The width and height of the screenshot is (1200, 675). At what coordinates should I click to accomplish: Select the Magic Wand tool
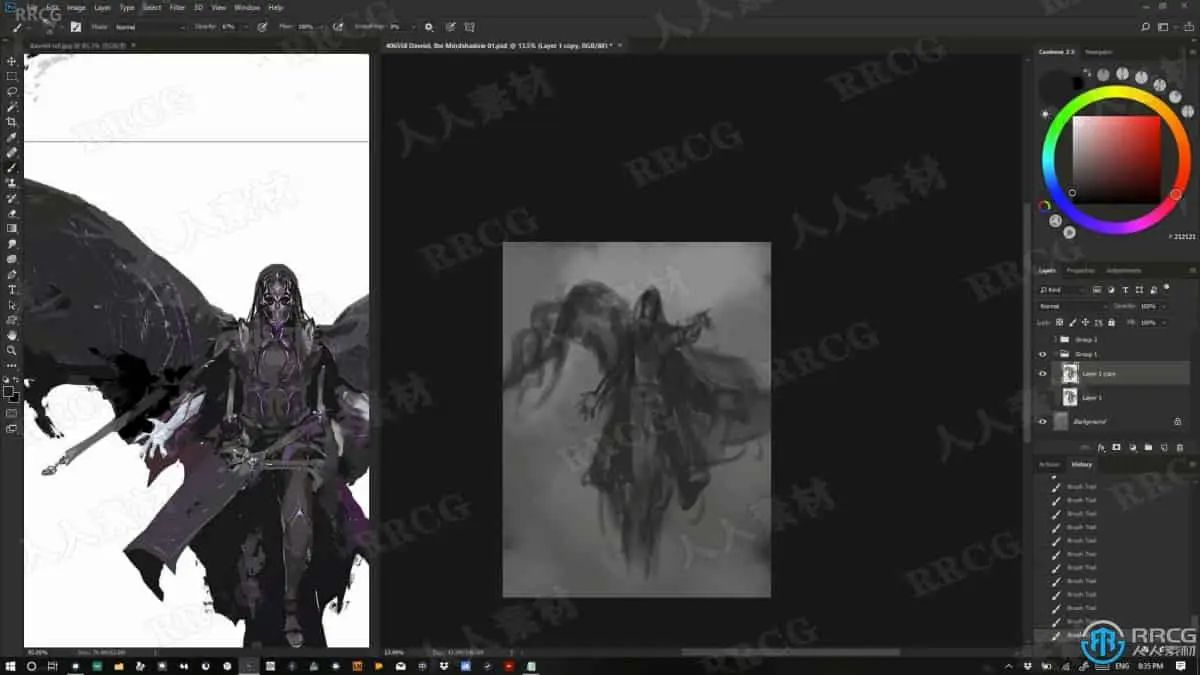tap(12, 106)
